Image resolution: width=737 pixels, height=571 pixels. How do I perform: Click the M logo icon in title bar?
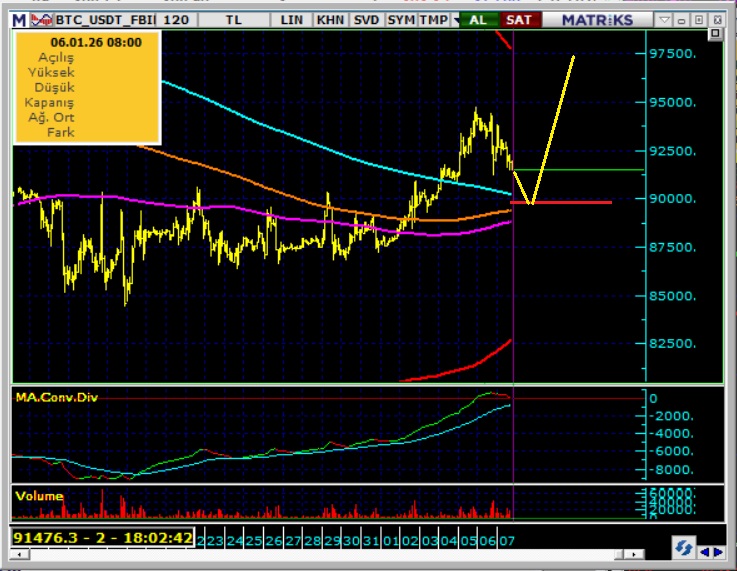click(19, 19)
